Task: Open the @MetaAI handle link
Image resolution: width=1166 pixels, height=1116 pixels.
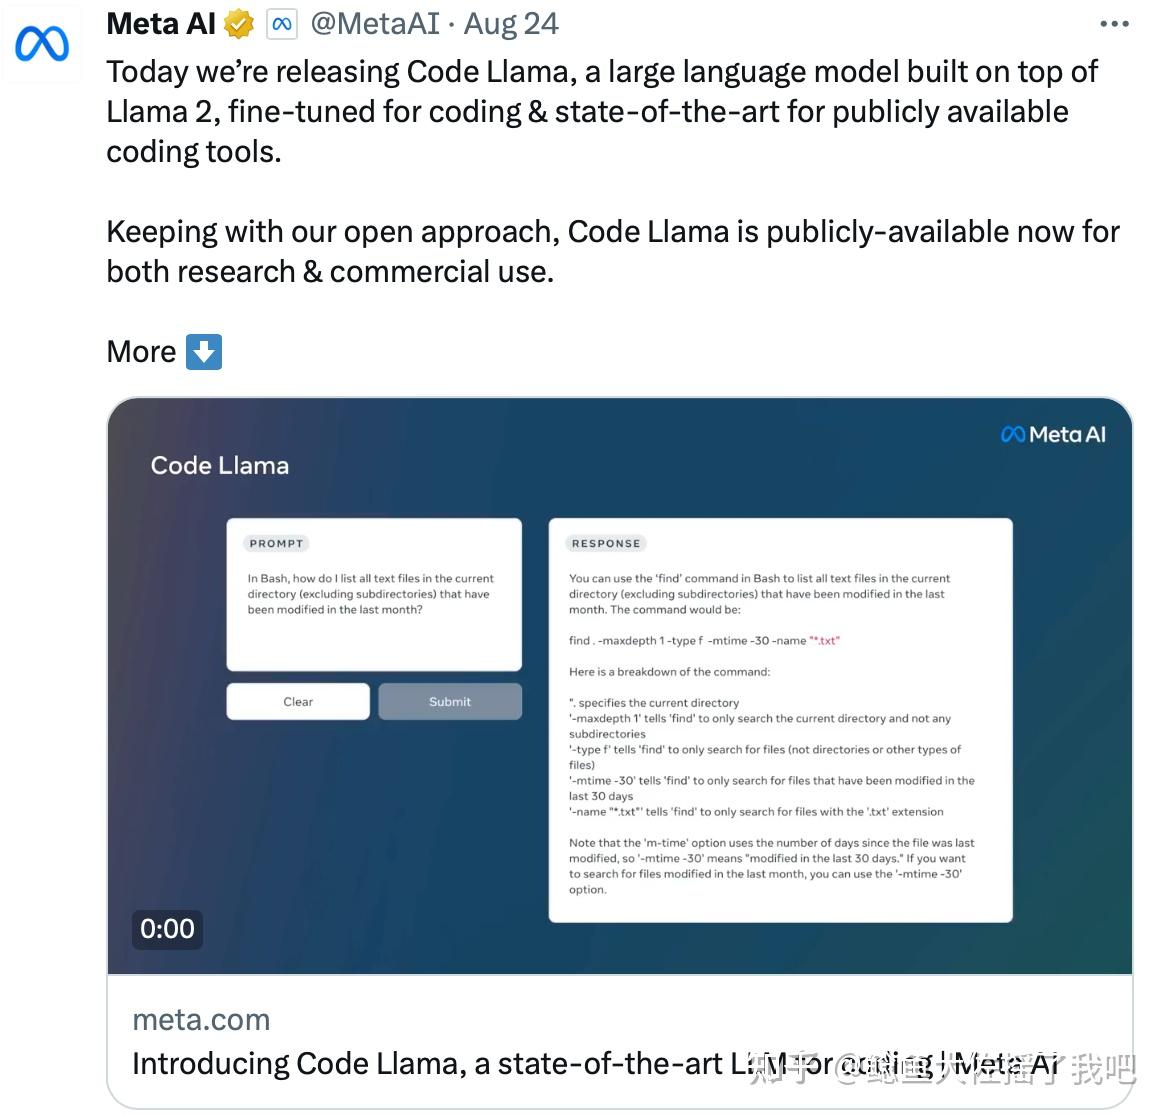Action: pos(376,25)
